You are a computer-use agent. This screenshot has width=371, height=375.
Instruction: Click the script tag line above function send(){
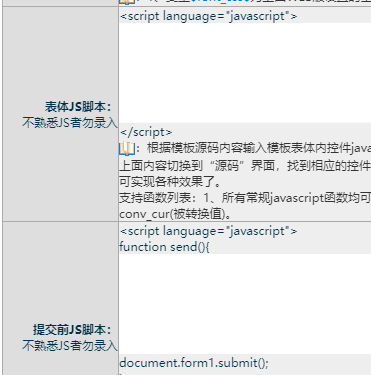click(x=208, y=231)
